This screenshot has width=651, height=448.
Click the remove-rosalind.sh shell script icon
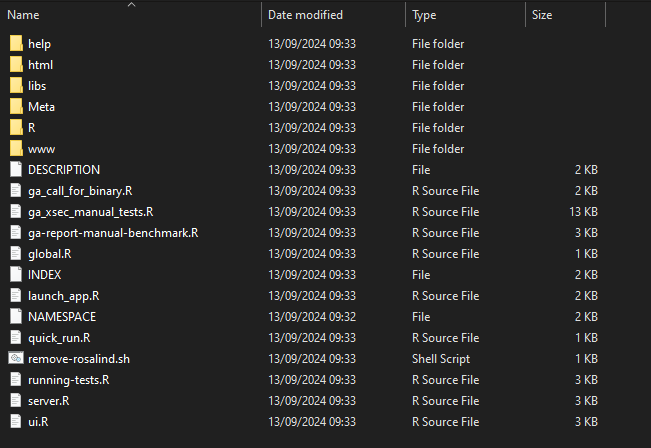pyautogui.click(x=15, y=359)
